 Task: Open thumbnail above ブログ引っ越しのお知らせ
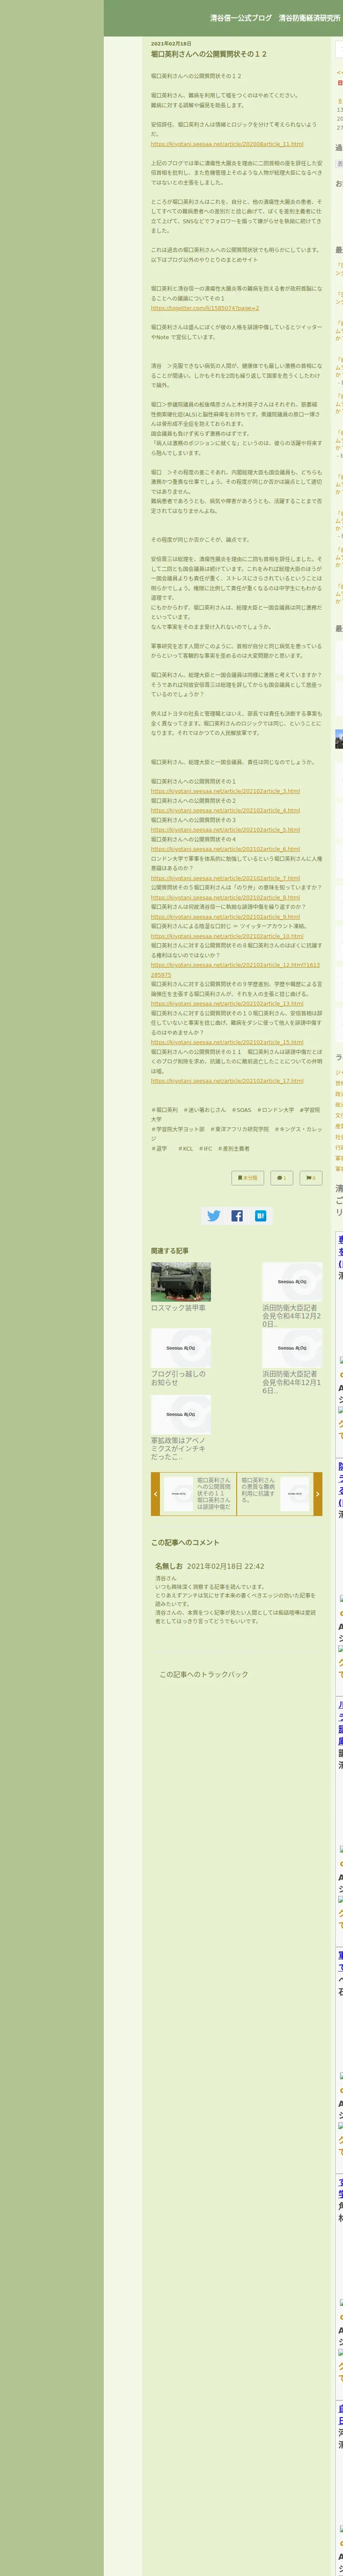(181, 1348)
